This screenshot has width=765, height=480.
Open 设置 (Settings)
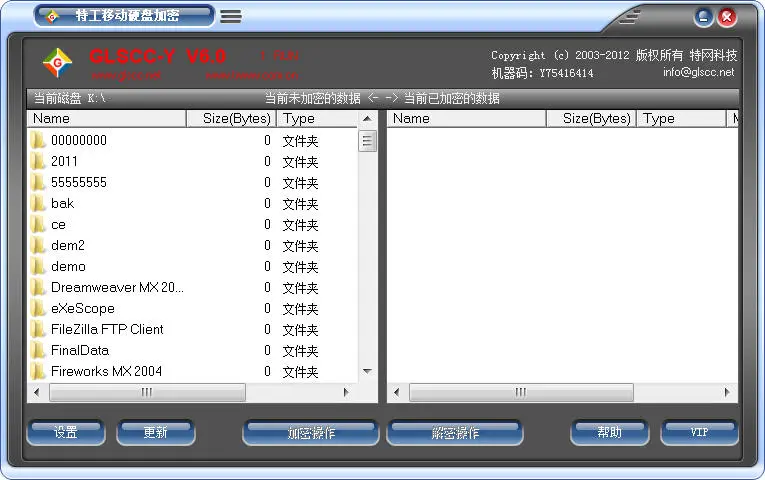click(66, 432)
